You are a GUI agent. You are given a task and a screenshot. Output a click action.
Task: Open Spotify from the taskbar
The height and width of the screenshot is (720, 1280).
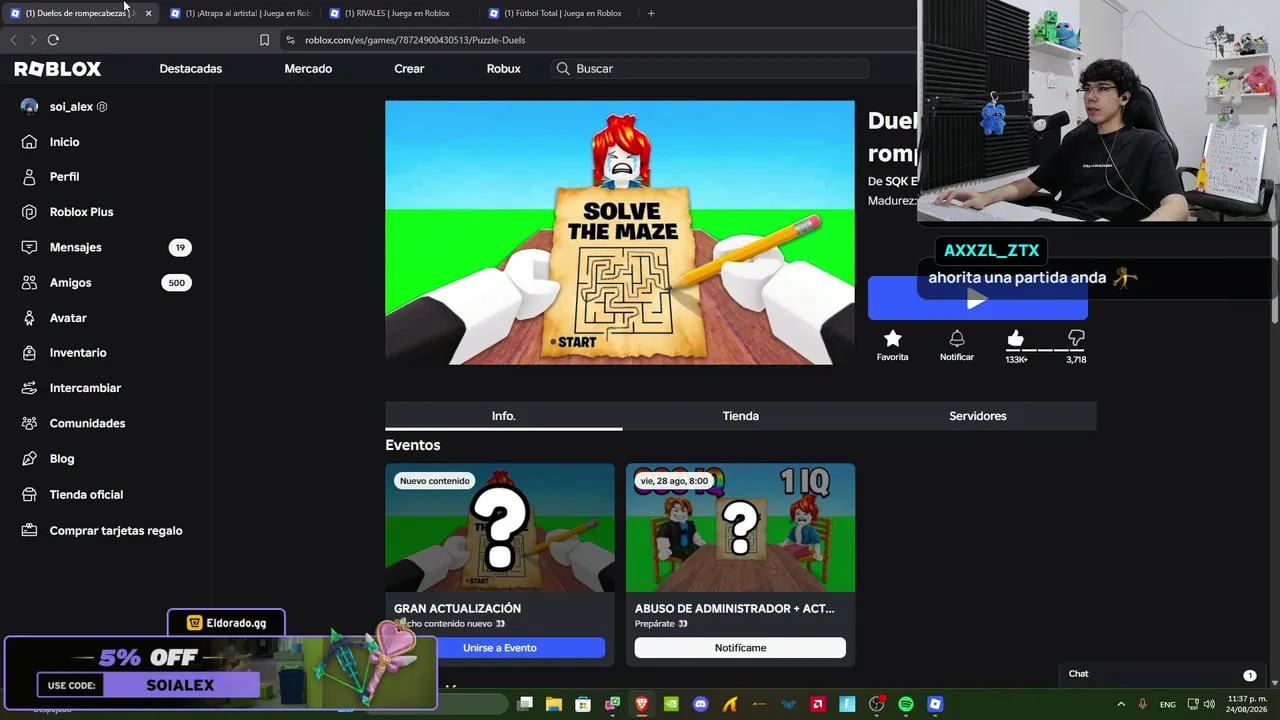[x=906, y=704]
